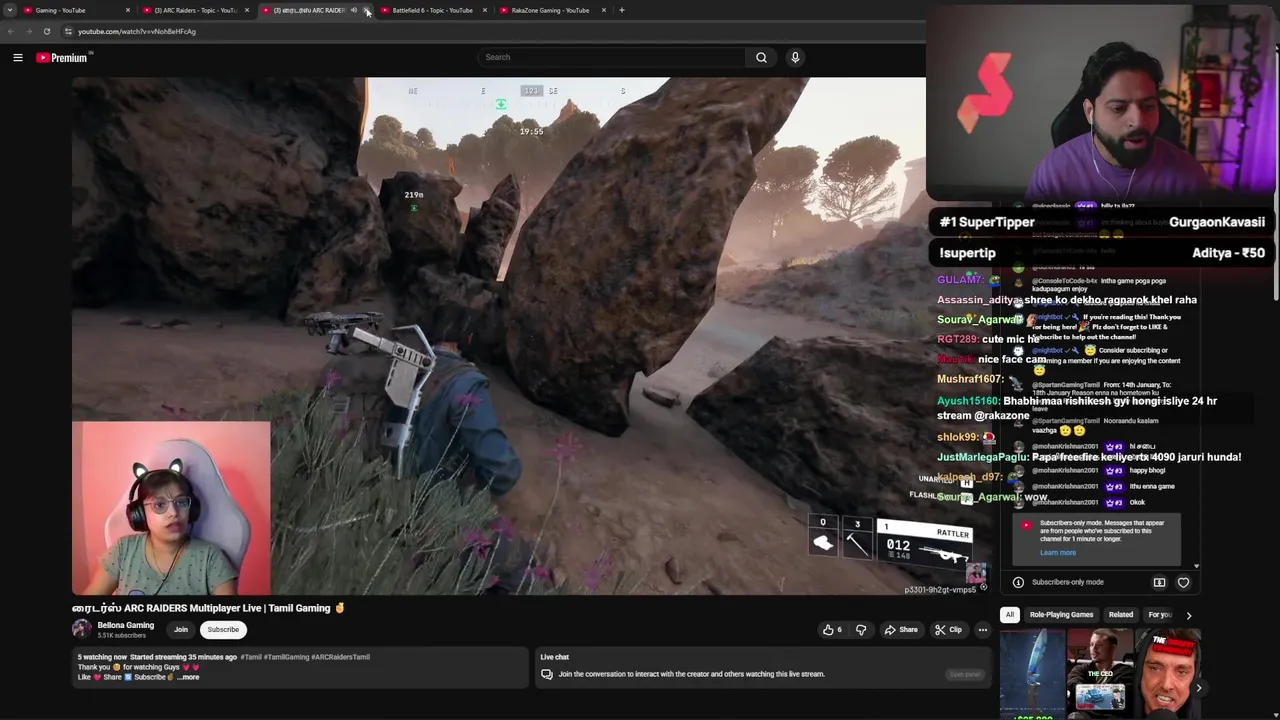Viewport: 1280px width, 720px height.
Task: Open Bellona Gaming channel avatar
Action: 81,629
